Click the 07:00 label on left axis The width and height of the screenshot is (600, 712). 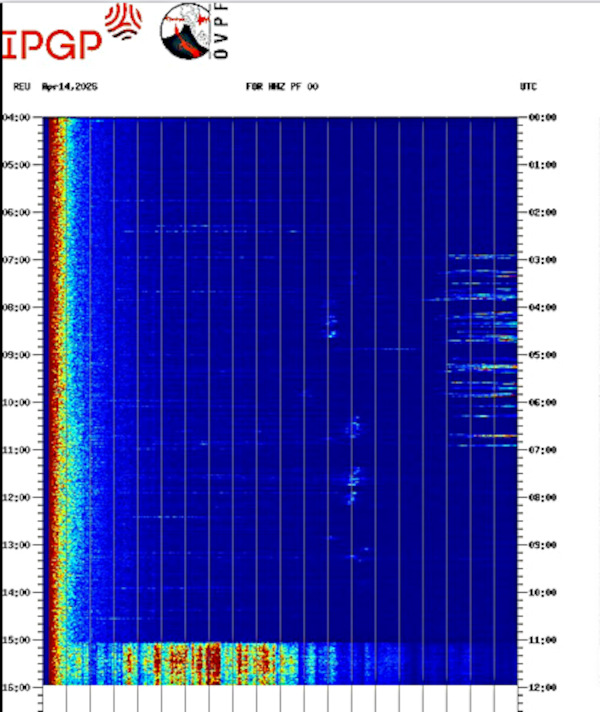point(20,260)
